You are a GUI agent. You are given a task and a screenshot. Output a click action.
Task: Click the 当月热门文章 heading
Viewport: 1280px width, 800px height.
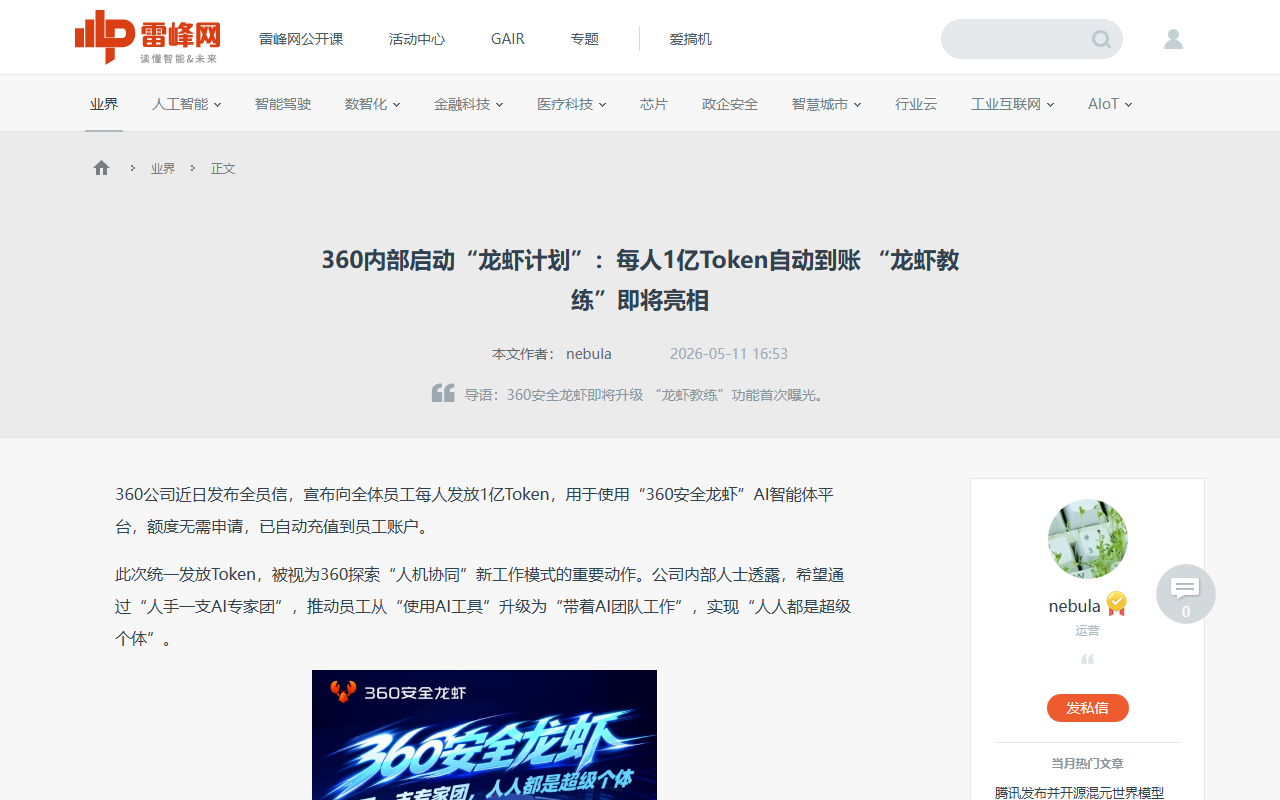[x=1087, y=763]
